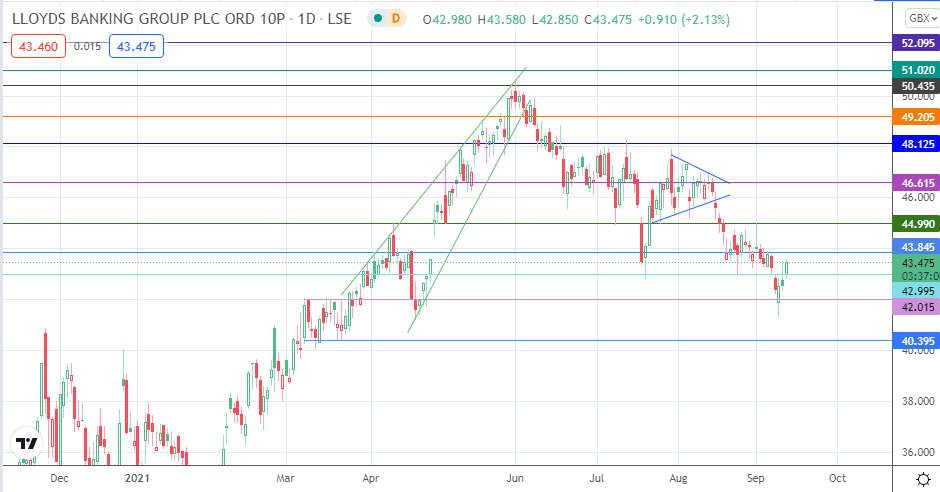Image resolution: width=940 pixels, height=492 pixels.
Task: Select the 46.615 purple price label
Action: [916, 183]
